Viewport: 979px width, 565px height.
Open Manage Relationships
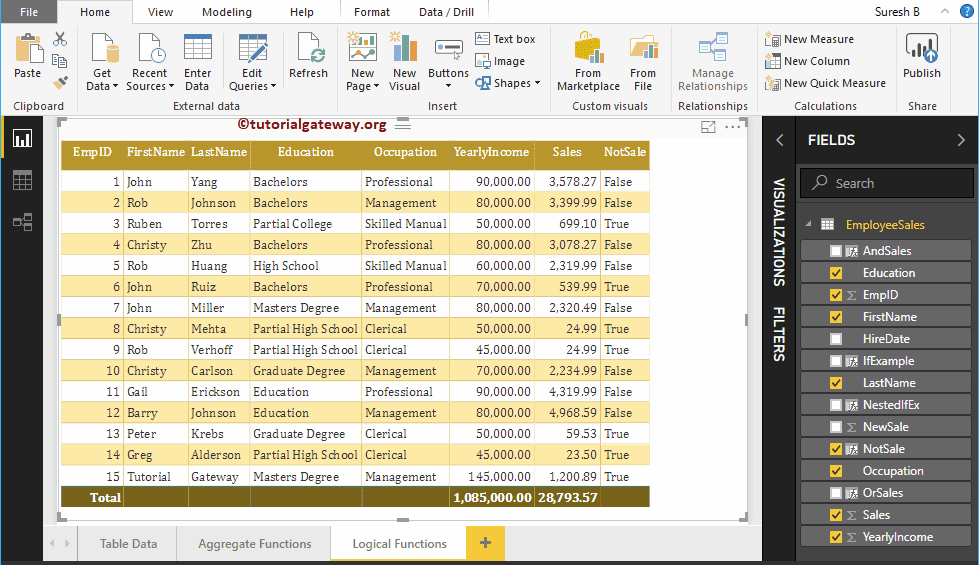[x=713, y=62]
